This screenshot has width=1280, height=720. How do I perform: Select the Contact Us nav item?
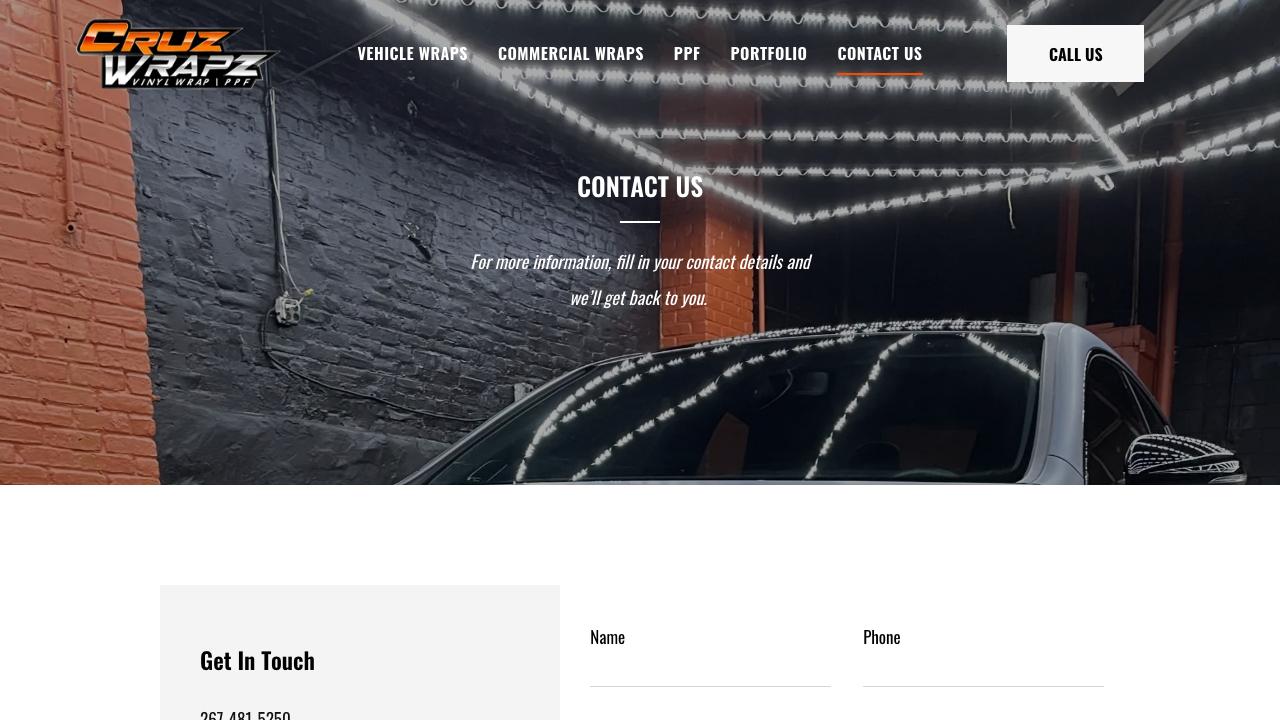click(x=880, y=54)
